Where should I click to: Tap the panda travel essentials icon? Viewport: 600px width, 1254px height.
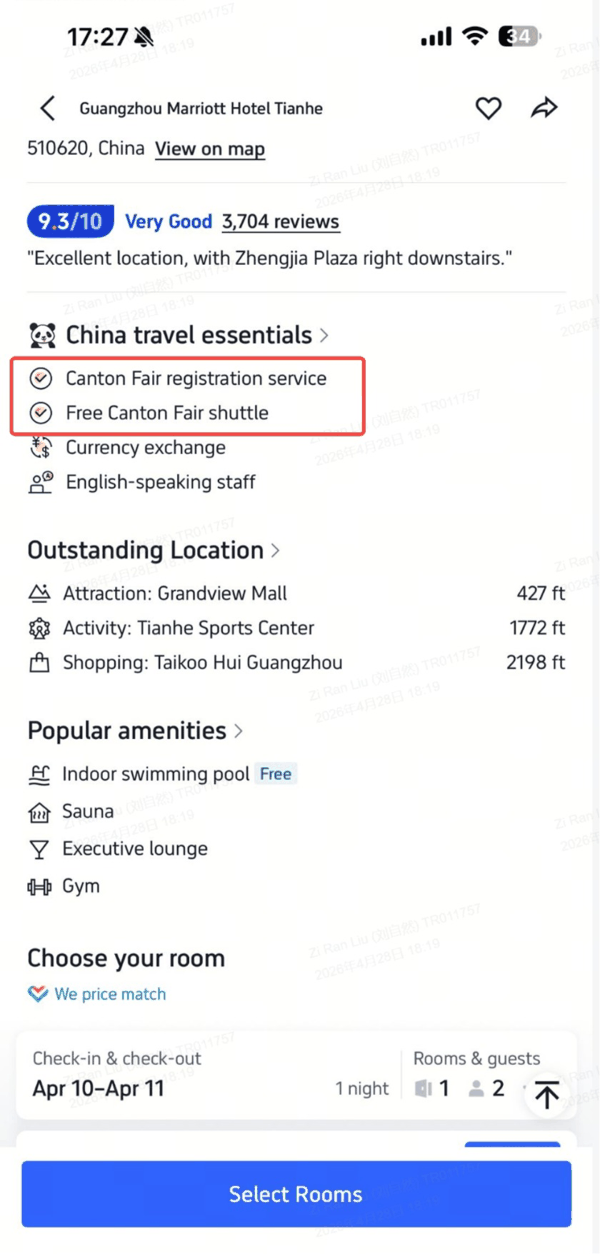click(42, 335)
